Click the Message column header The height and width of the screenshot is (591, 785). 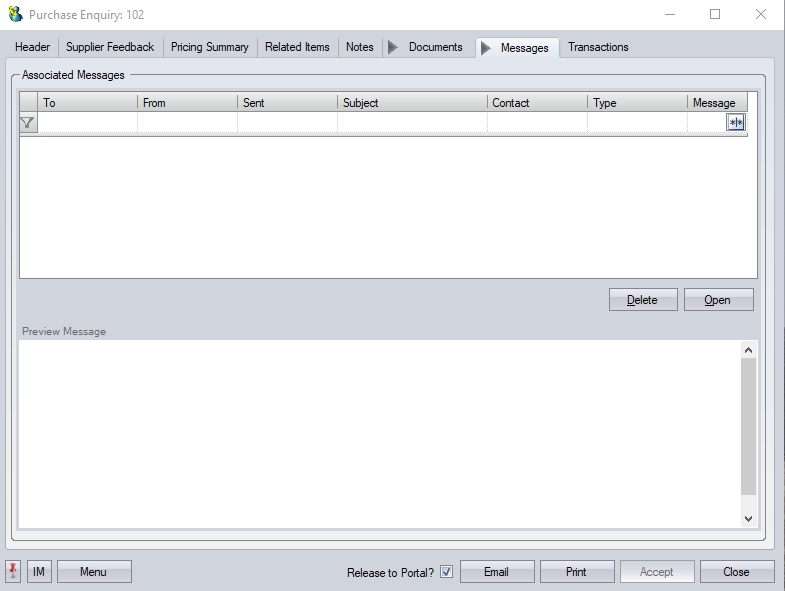click(717, 102)
